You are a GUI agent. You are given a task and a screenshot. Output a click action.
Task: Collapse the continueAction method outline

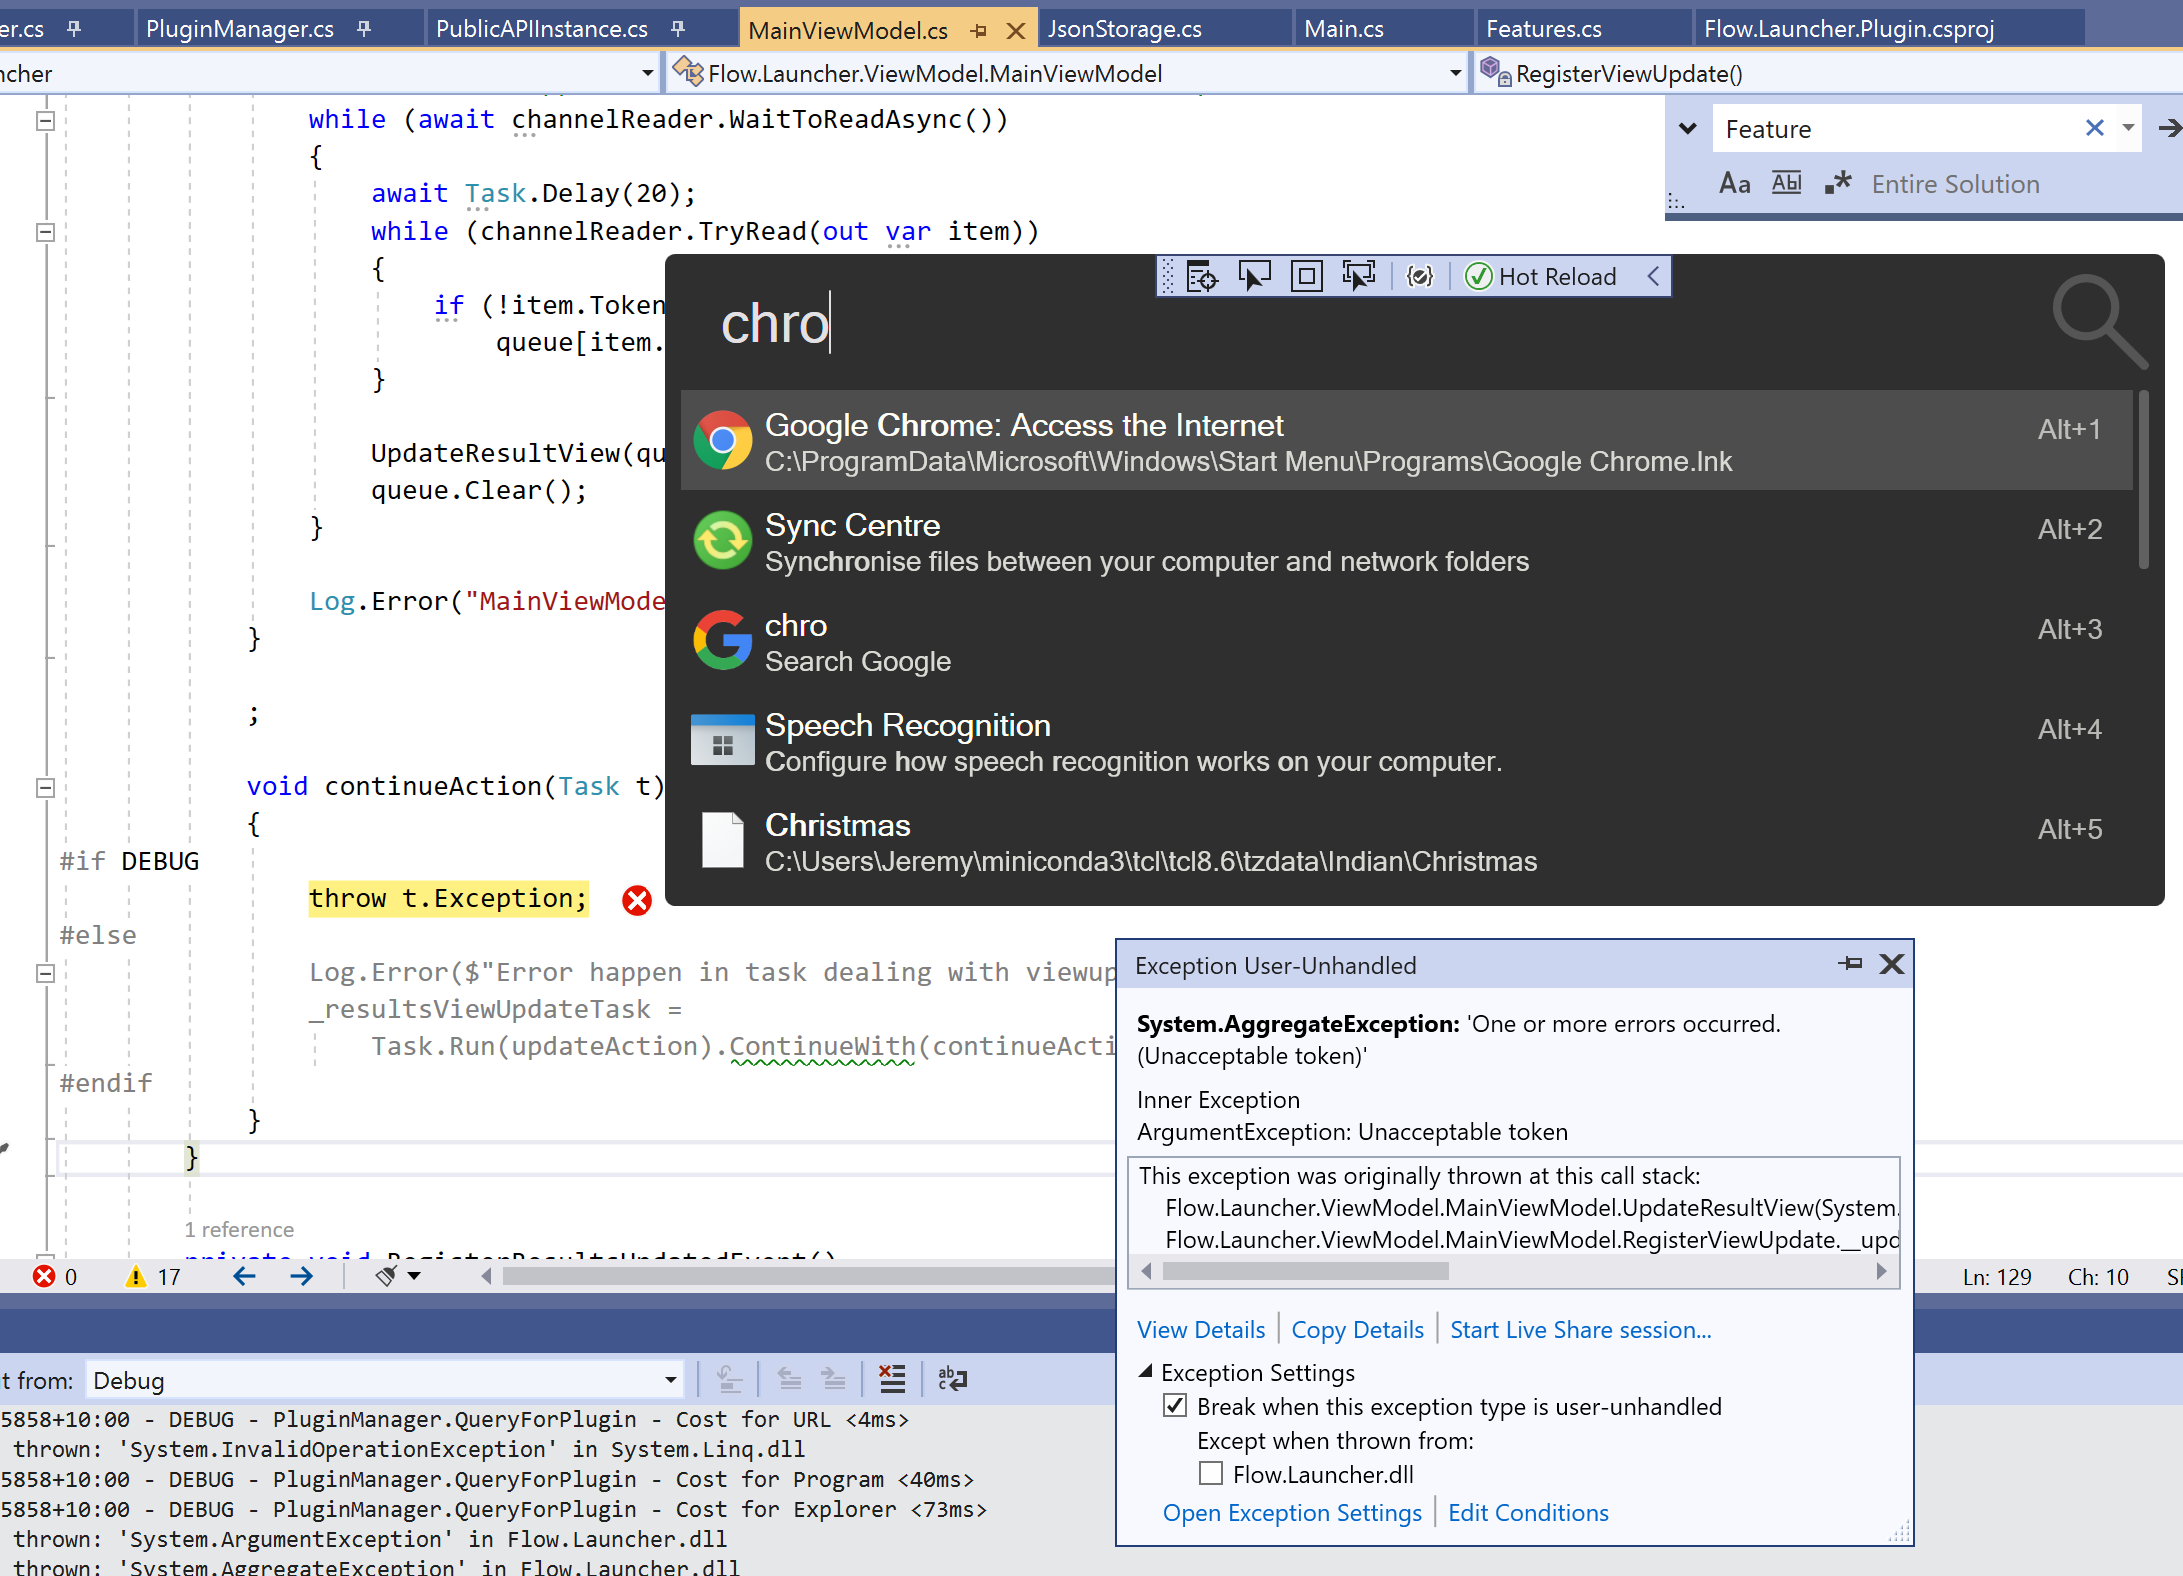pos(45,788)
